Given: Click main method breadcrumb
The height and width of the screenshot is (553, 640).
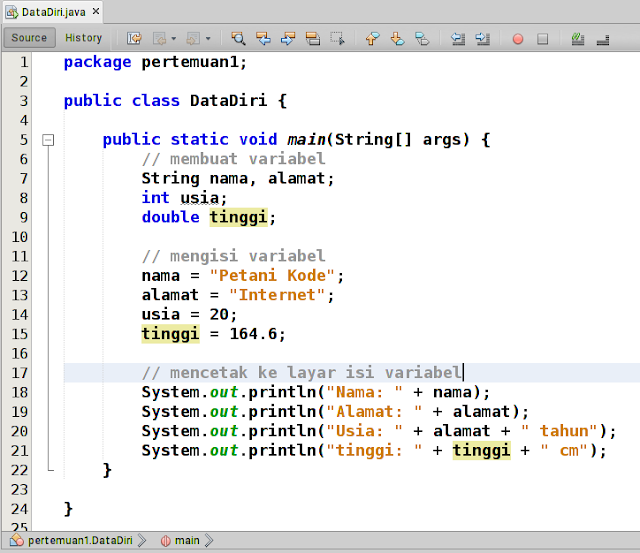Looking at the screenshot, I should point(187,540).
